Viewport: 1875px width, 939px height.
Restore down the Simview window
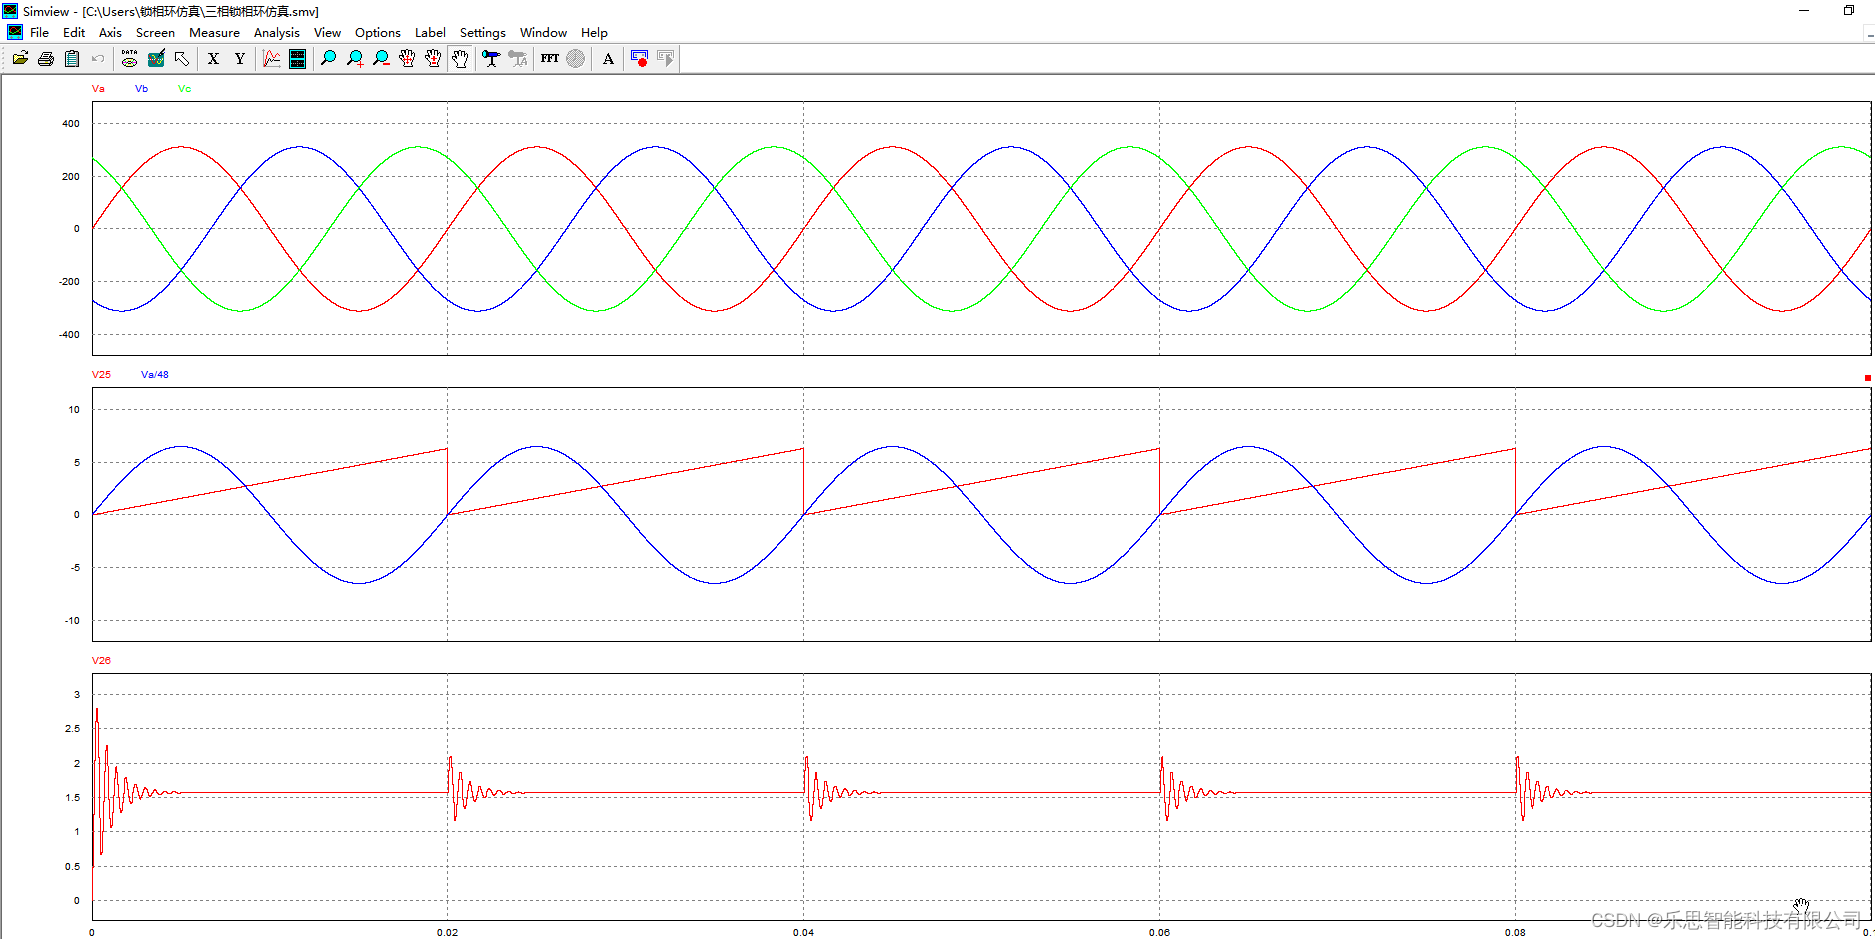(1848, 10)
